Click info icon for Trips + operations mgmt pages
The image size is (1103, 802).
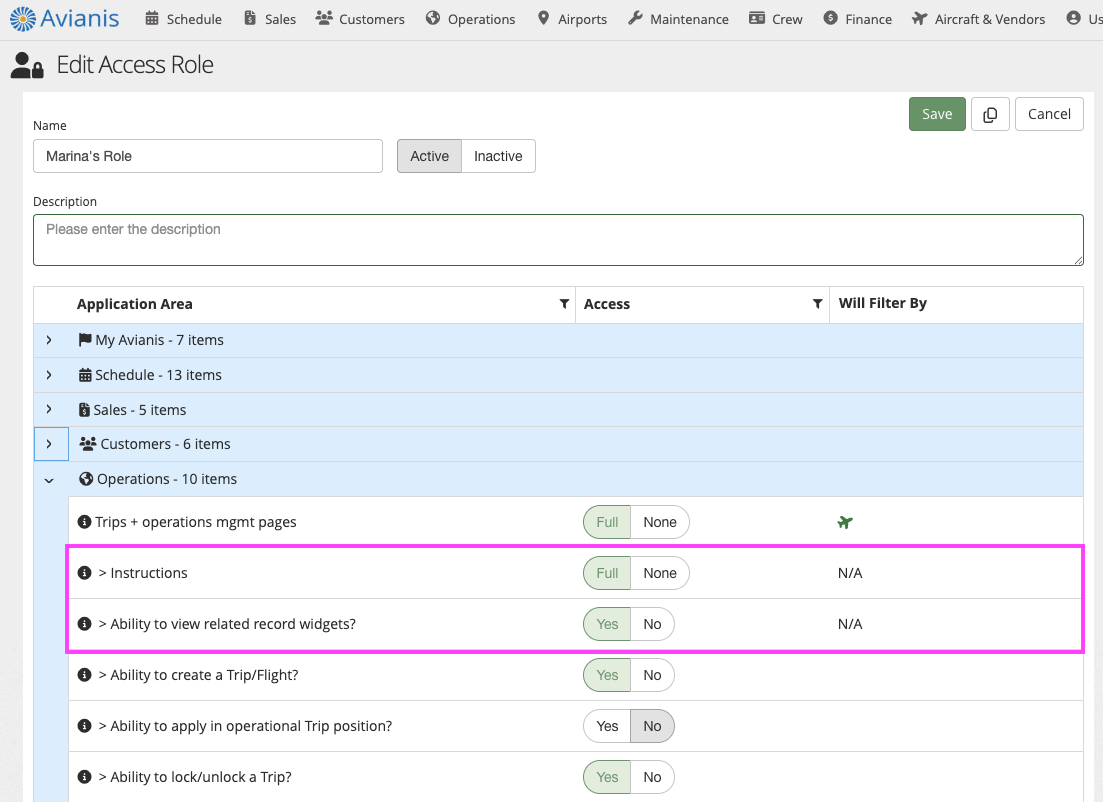(x=85, y=522)
